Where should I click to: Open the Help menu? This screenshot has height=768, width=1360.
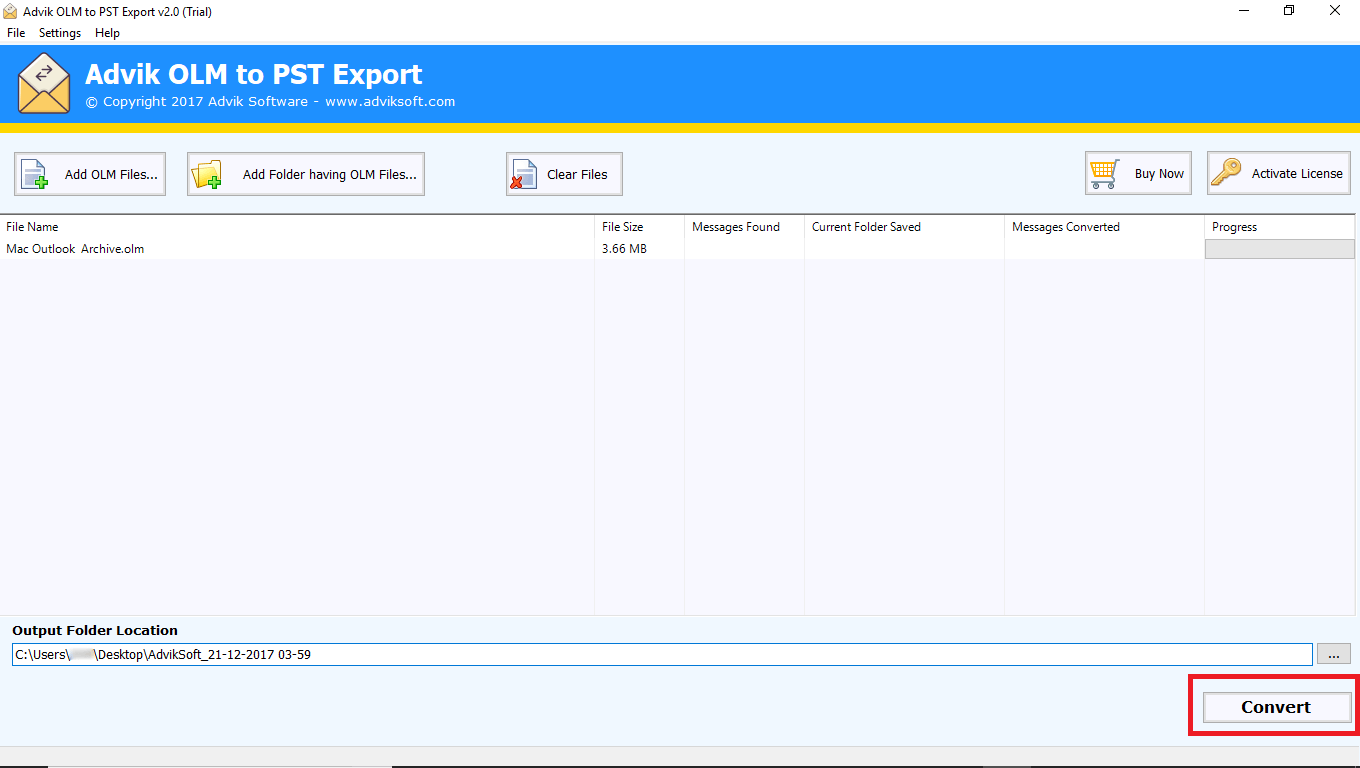107,33
